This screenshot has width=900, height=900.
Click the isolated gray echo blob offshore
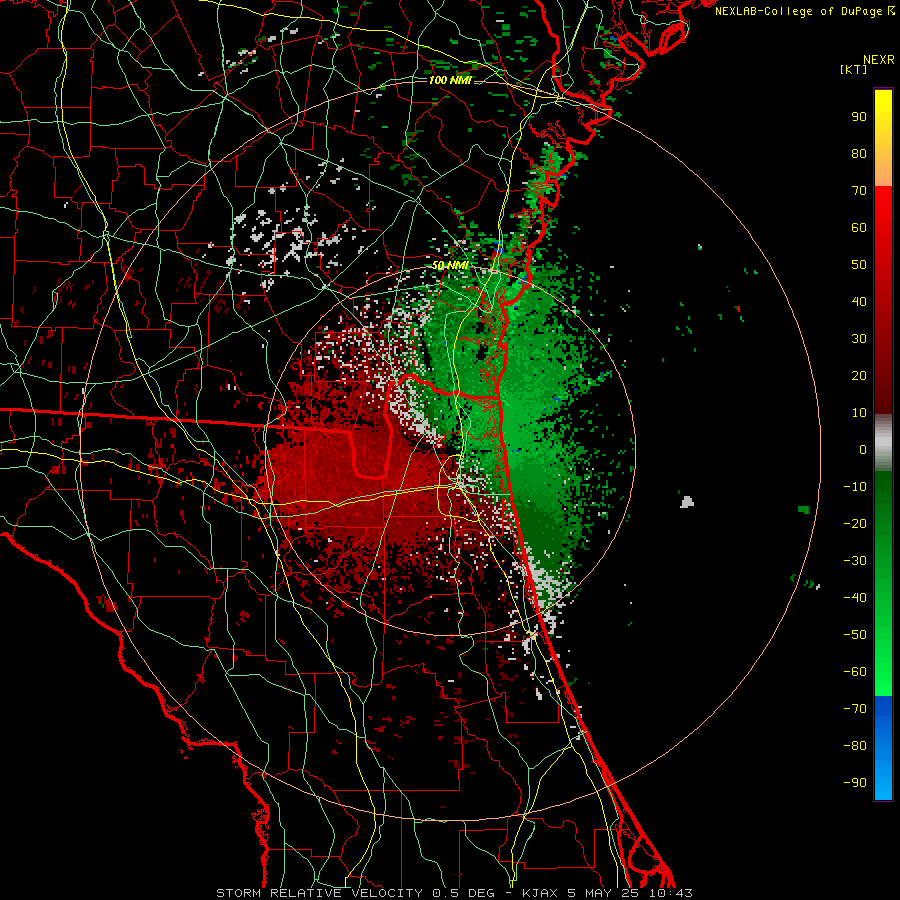click(x=687, y=502)
